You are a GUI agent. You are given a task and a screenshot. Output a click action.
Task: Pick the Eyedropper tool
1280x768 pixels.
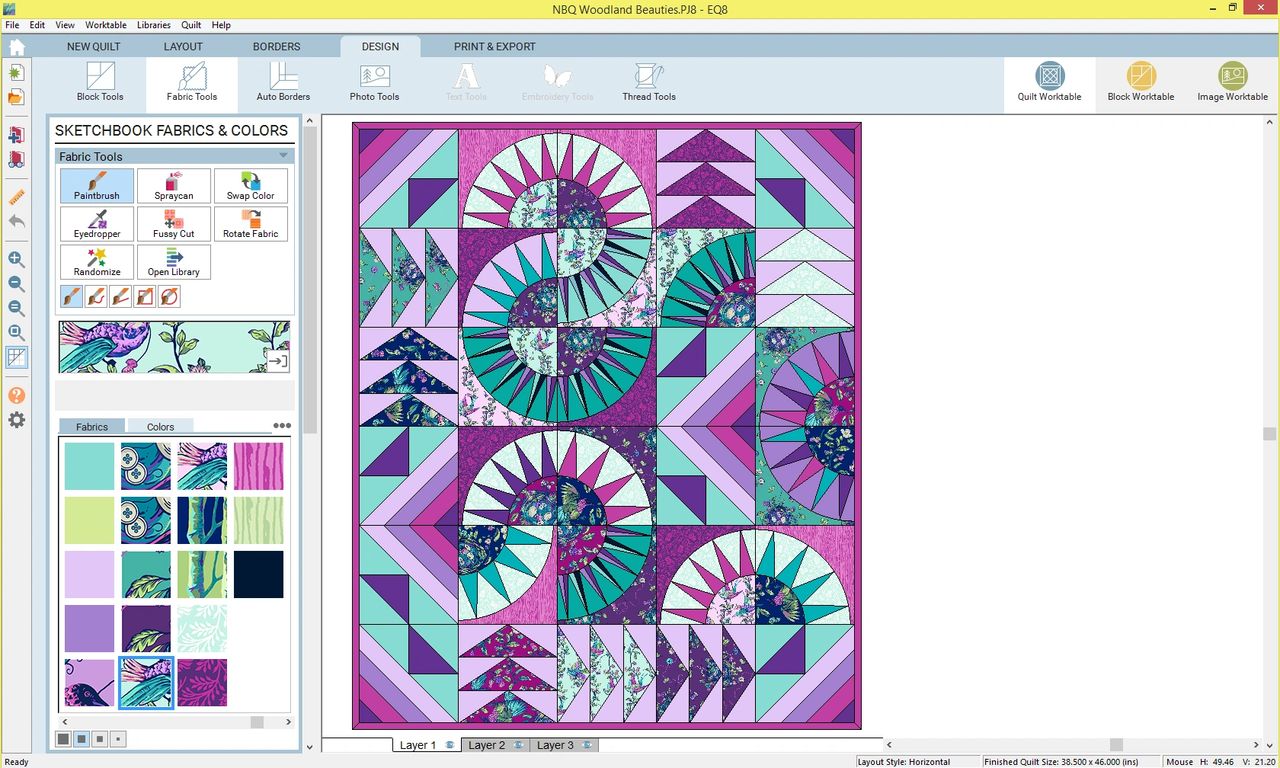(x=97, y=224)
